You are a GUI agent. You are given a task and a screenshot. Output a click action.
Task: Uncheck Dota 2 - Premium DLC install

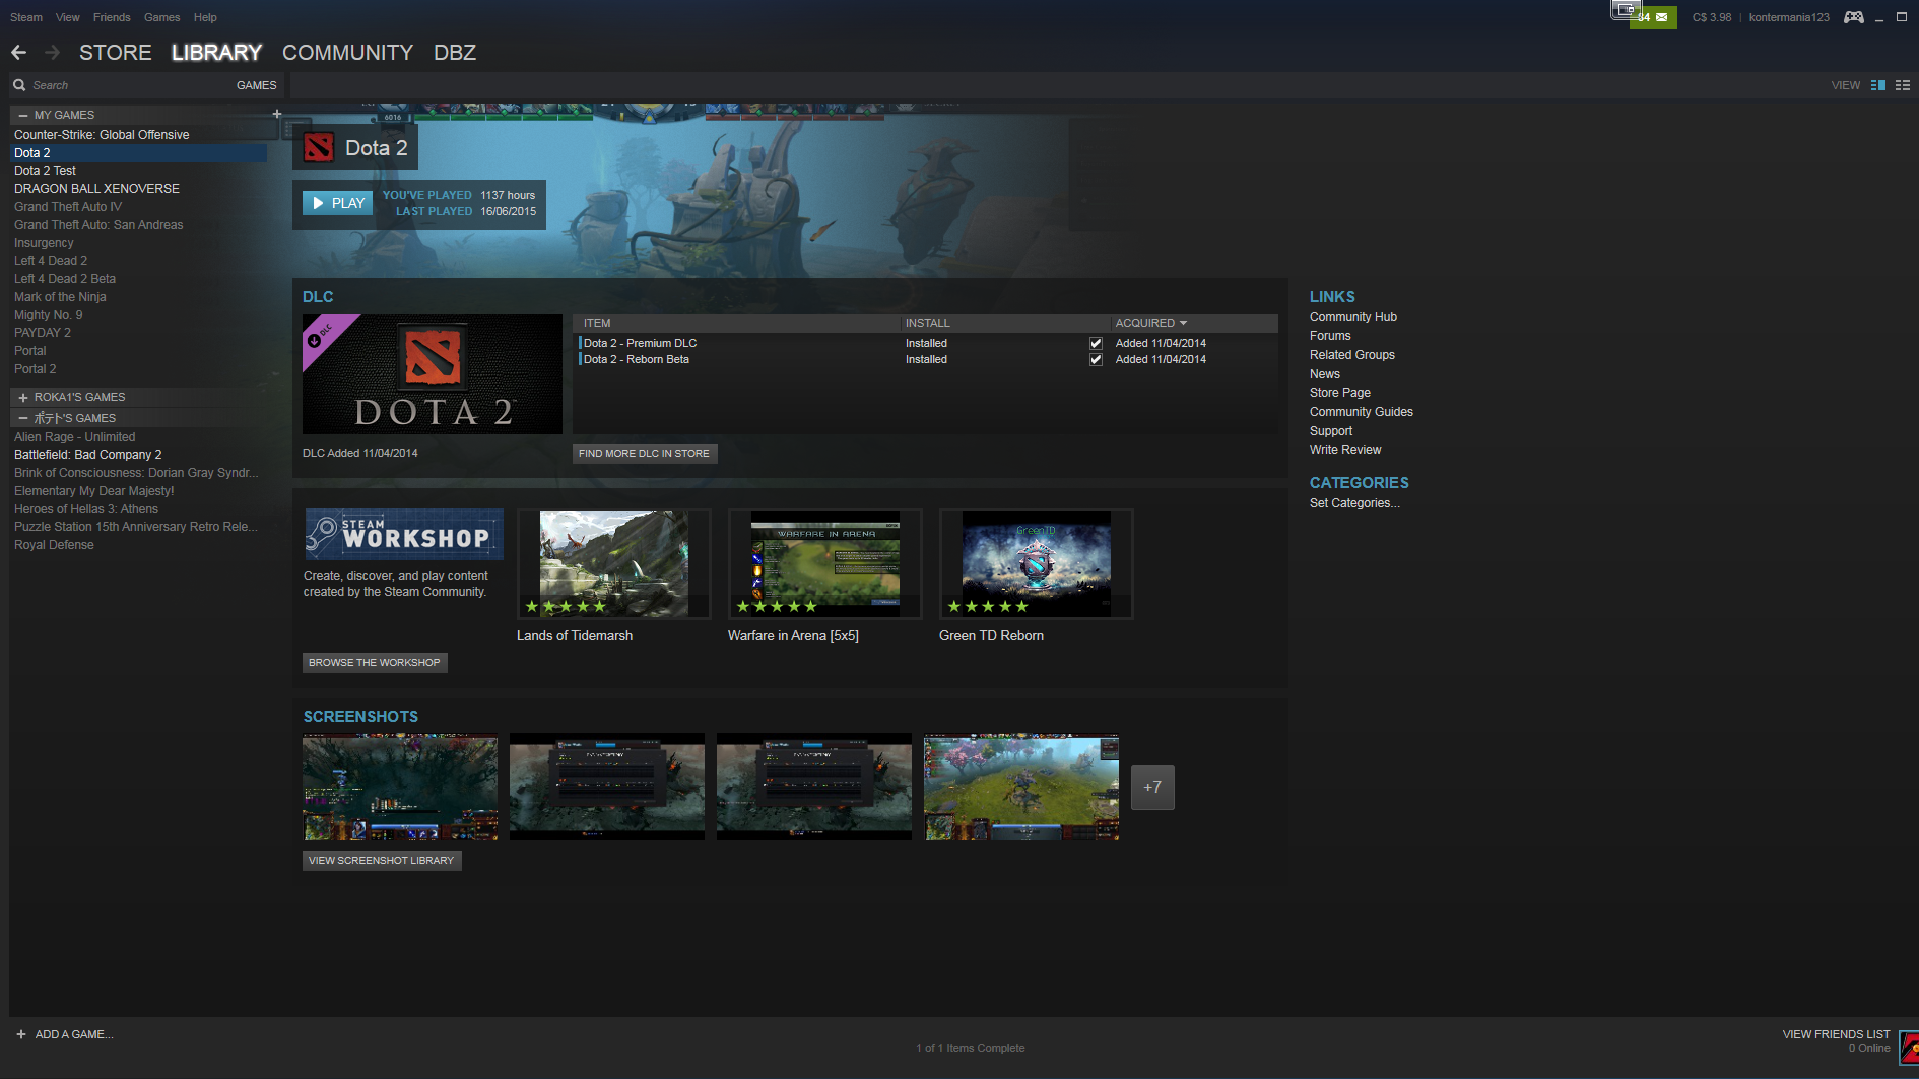[x=1096, y=343]
